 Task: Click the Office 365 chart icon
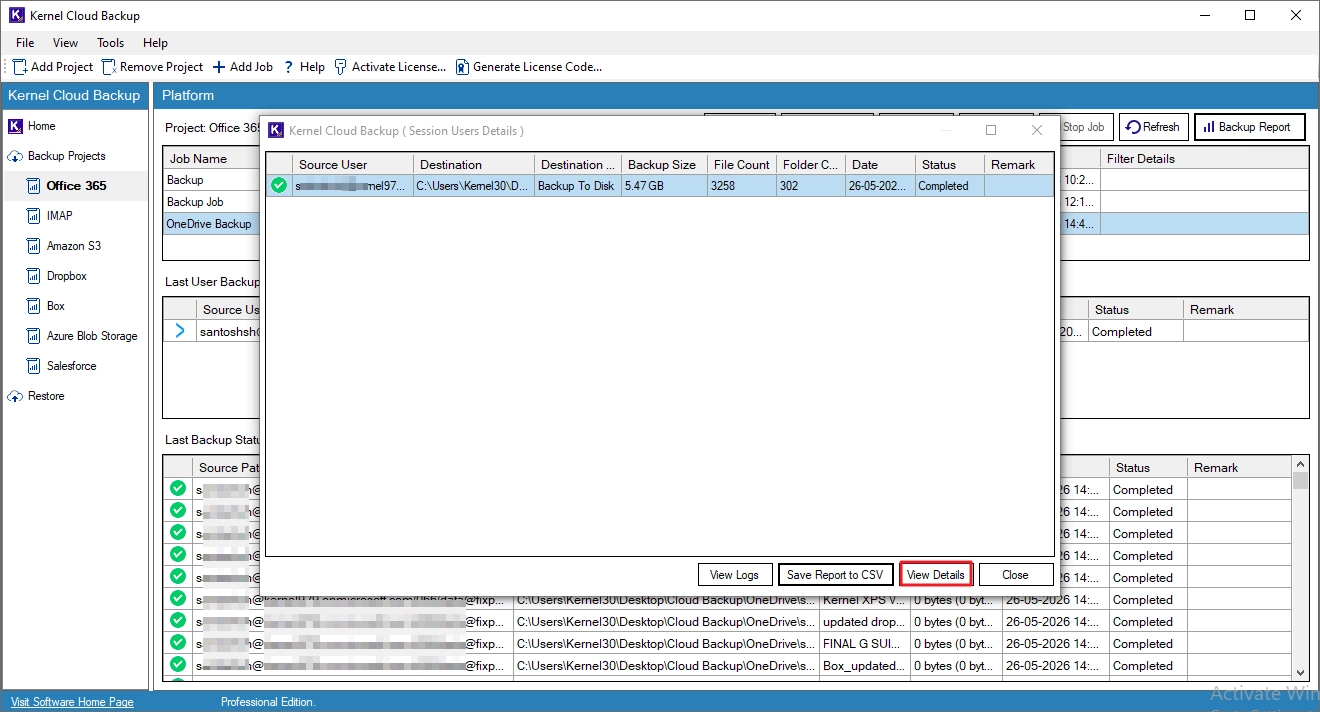click(33, 186)
